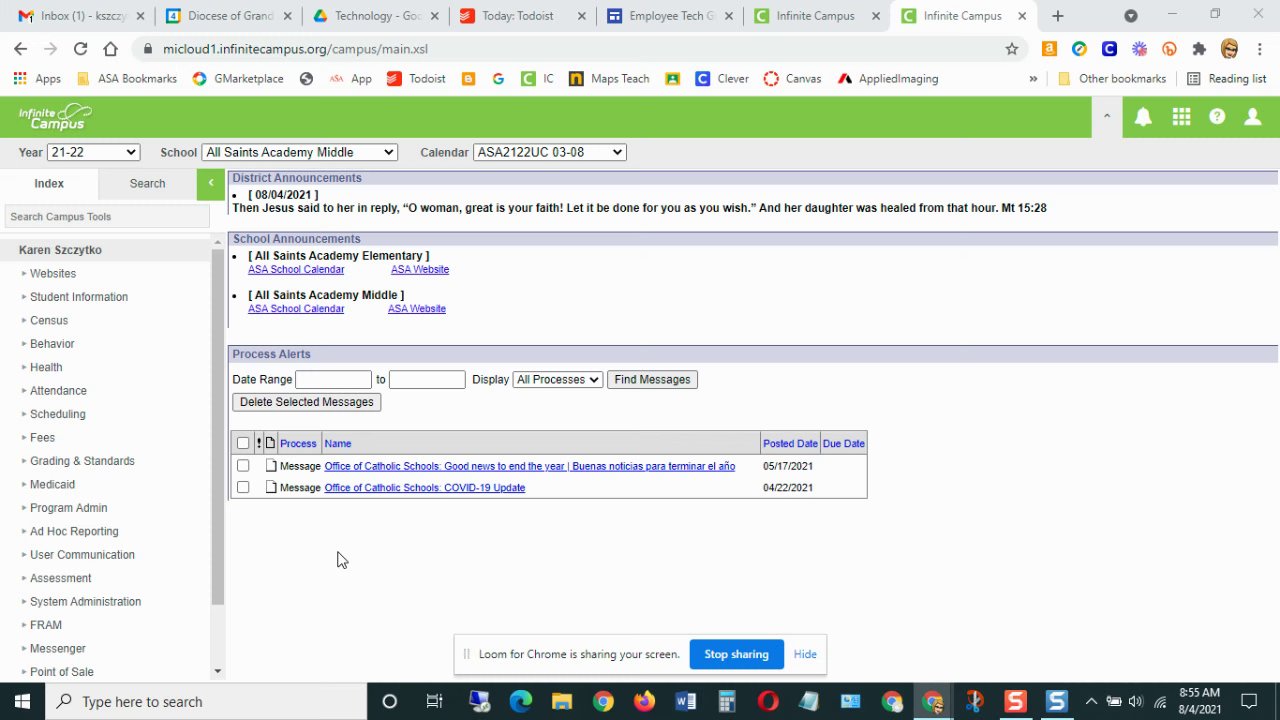Open the Clever bookmark
This screenshot has height=720, width=1280.
tap(722, 79)
